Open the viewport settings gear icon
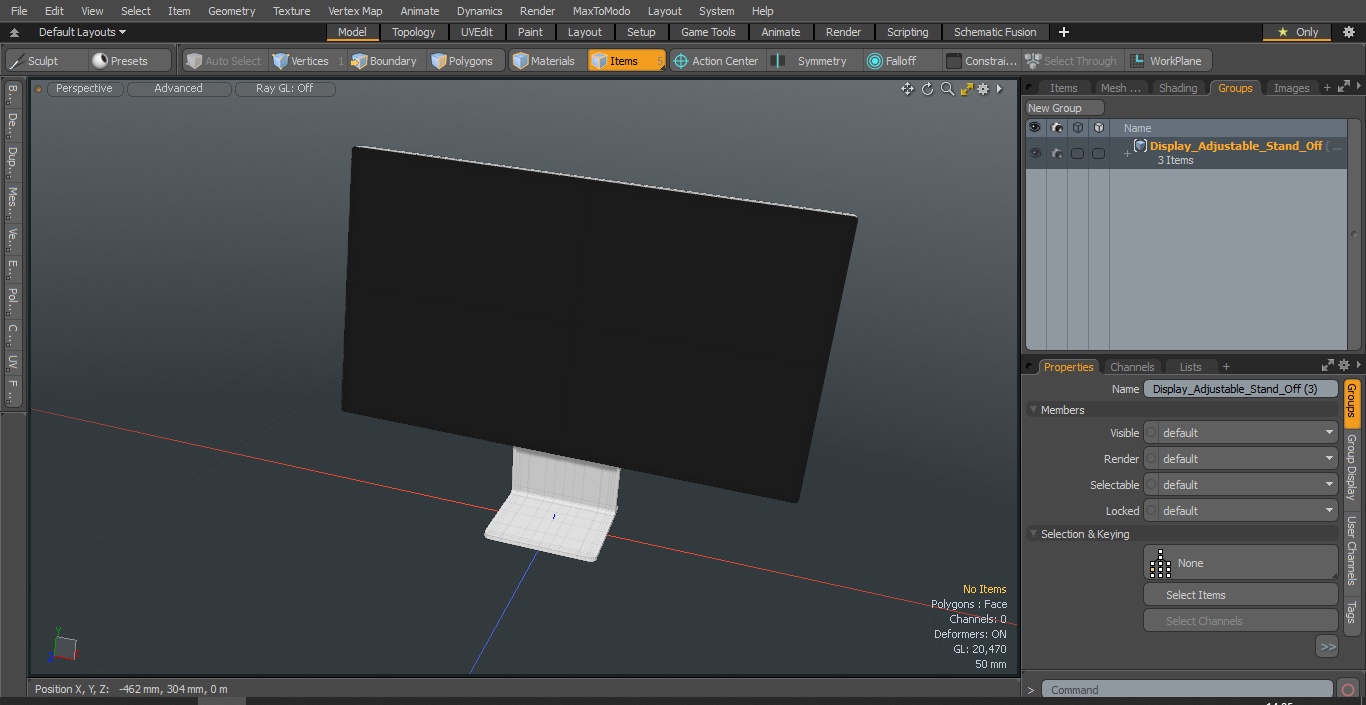Image resolution: width=1366 pixels, height=705 pixels. [x=983, y=89]
